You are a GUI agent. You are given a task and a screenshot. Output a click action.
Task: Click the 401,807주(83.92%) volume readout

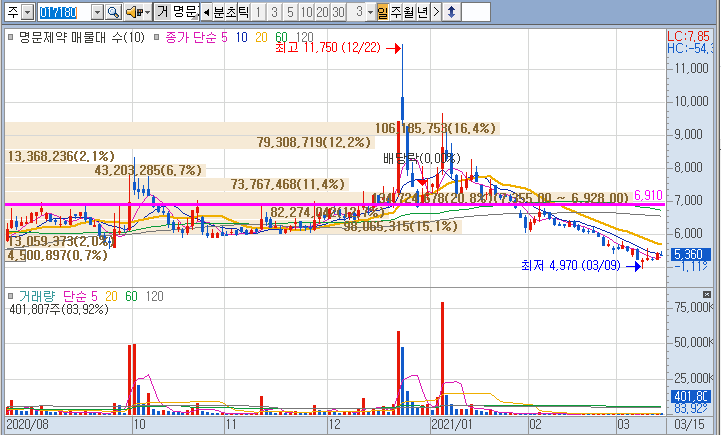59,309
